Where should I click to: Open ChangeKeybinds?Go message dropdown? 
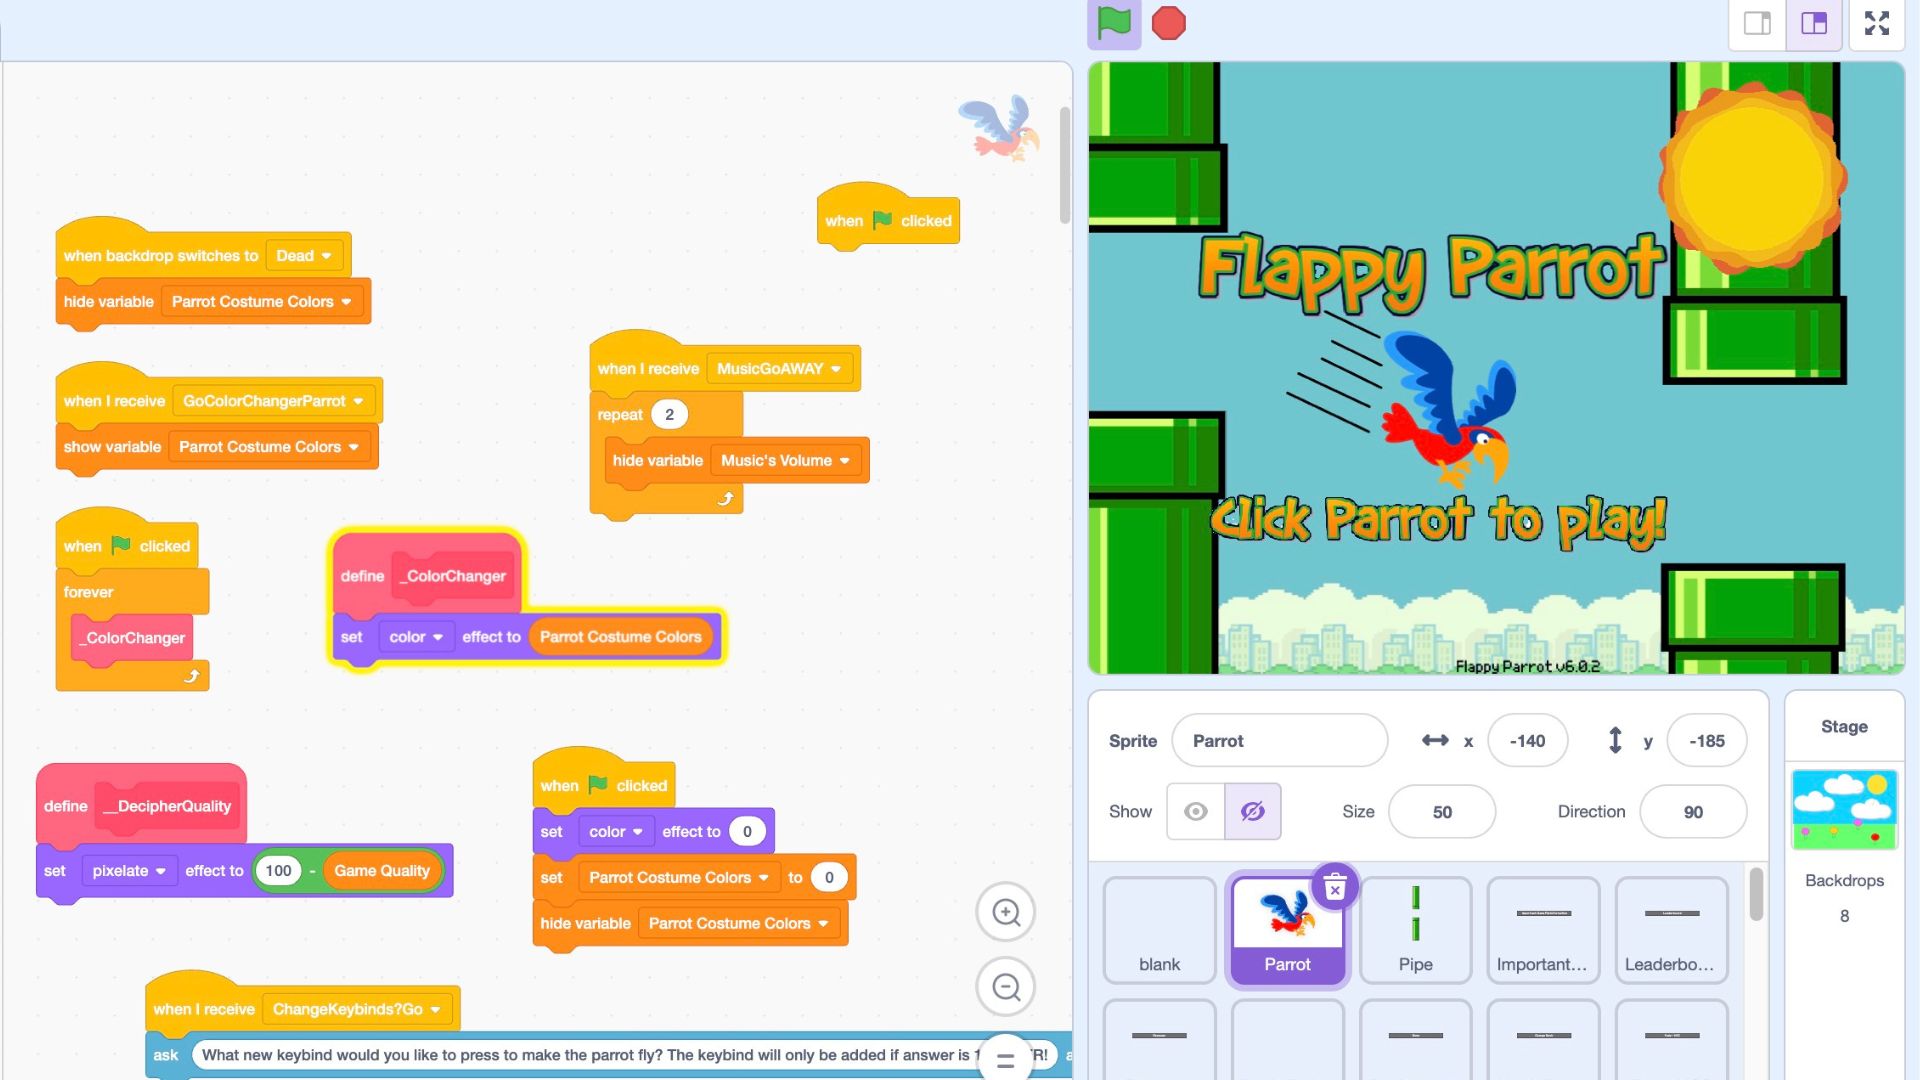click(x=356, y=1010)
